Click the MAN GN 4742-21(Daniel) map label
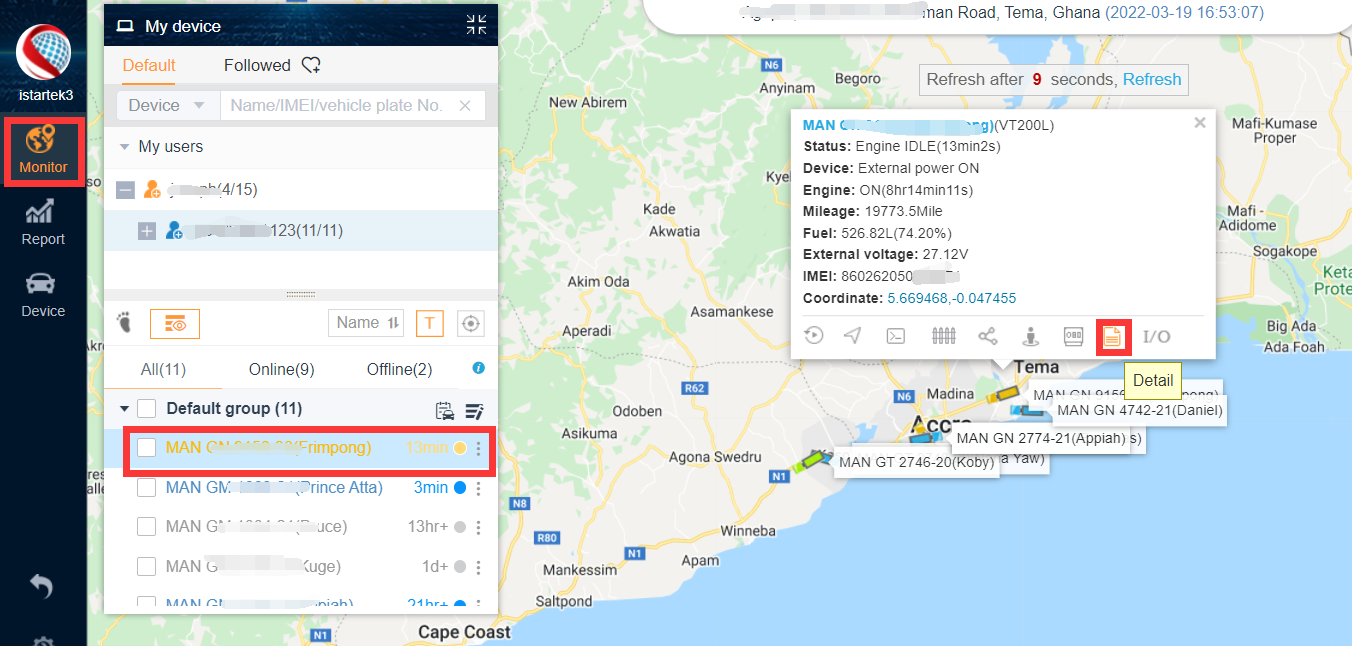Screen dimensions: 1352x646 [1140, 410]
